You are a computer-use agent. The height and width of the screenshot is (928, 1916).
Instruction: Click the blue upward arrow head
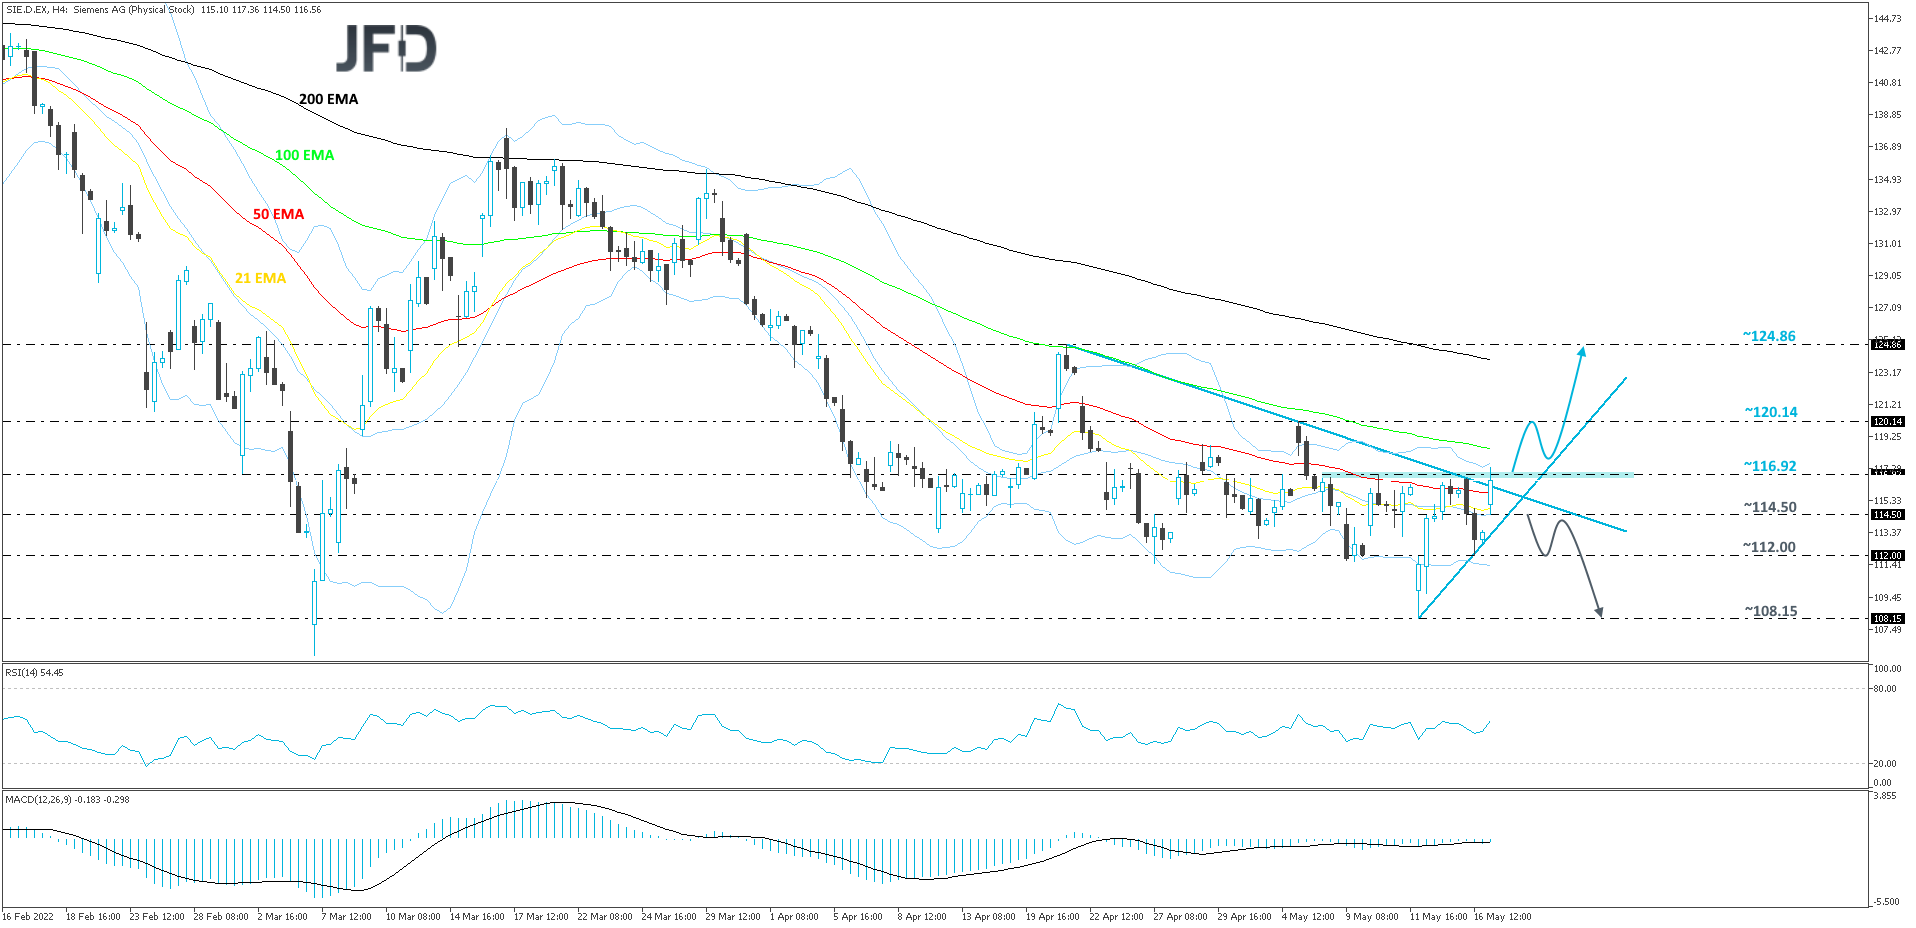point(1582,351)
